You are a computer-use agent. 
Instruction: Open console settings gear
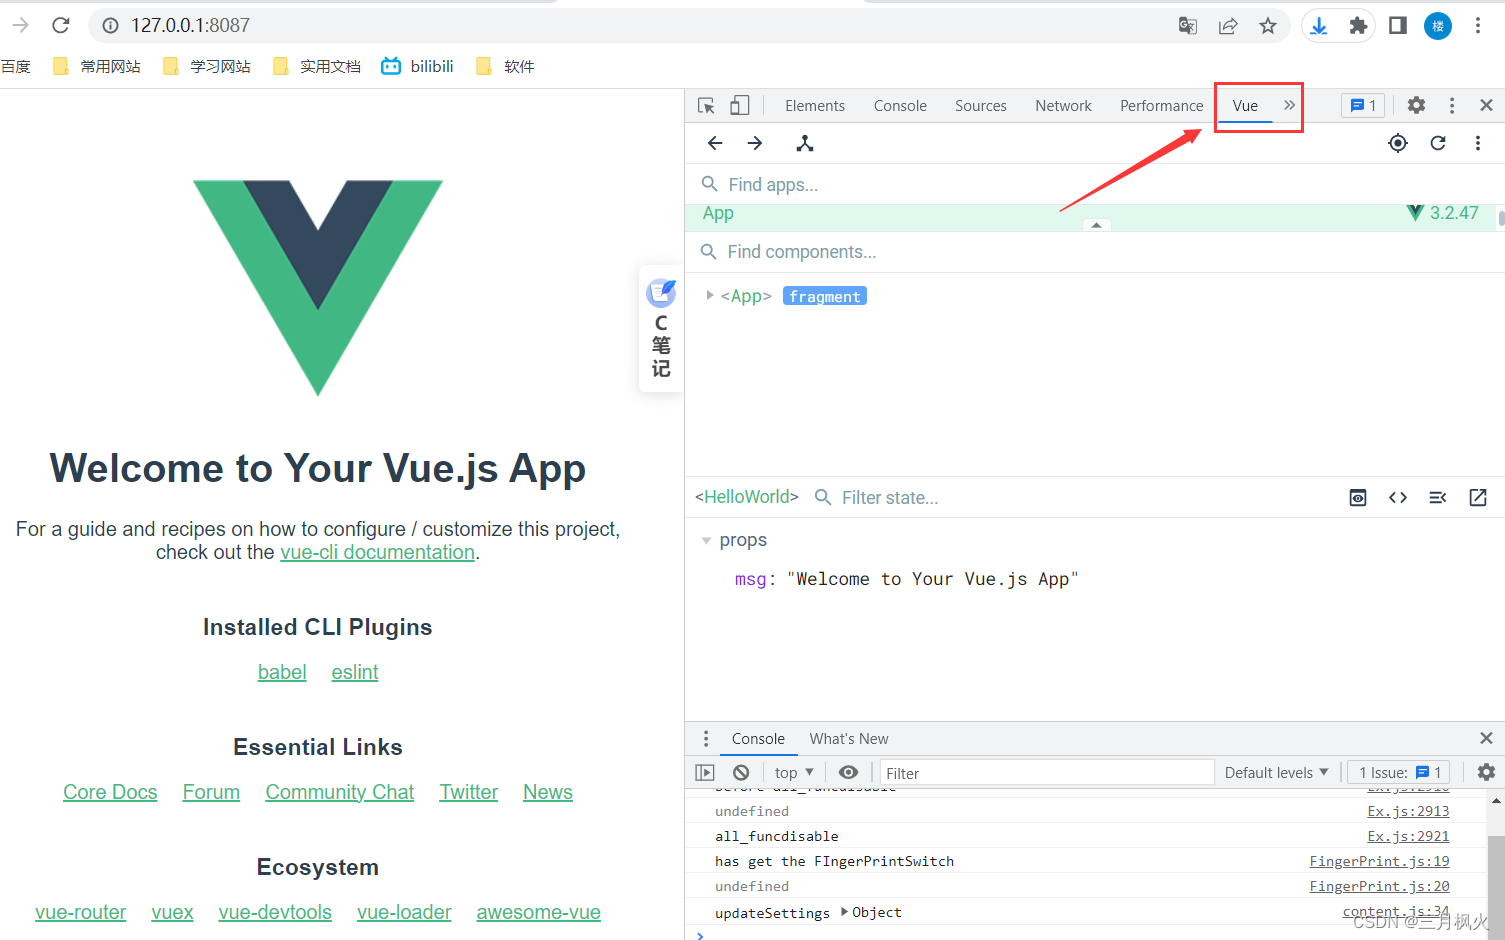pos(1486,772)
